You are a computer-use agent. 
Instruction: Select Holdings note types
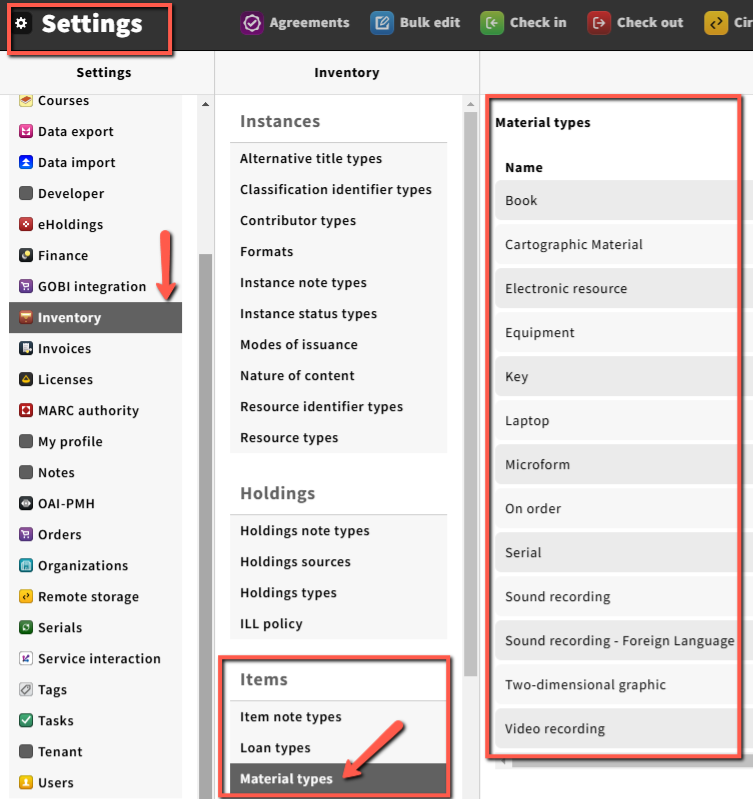pos(304,531)
